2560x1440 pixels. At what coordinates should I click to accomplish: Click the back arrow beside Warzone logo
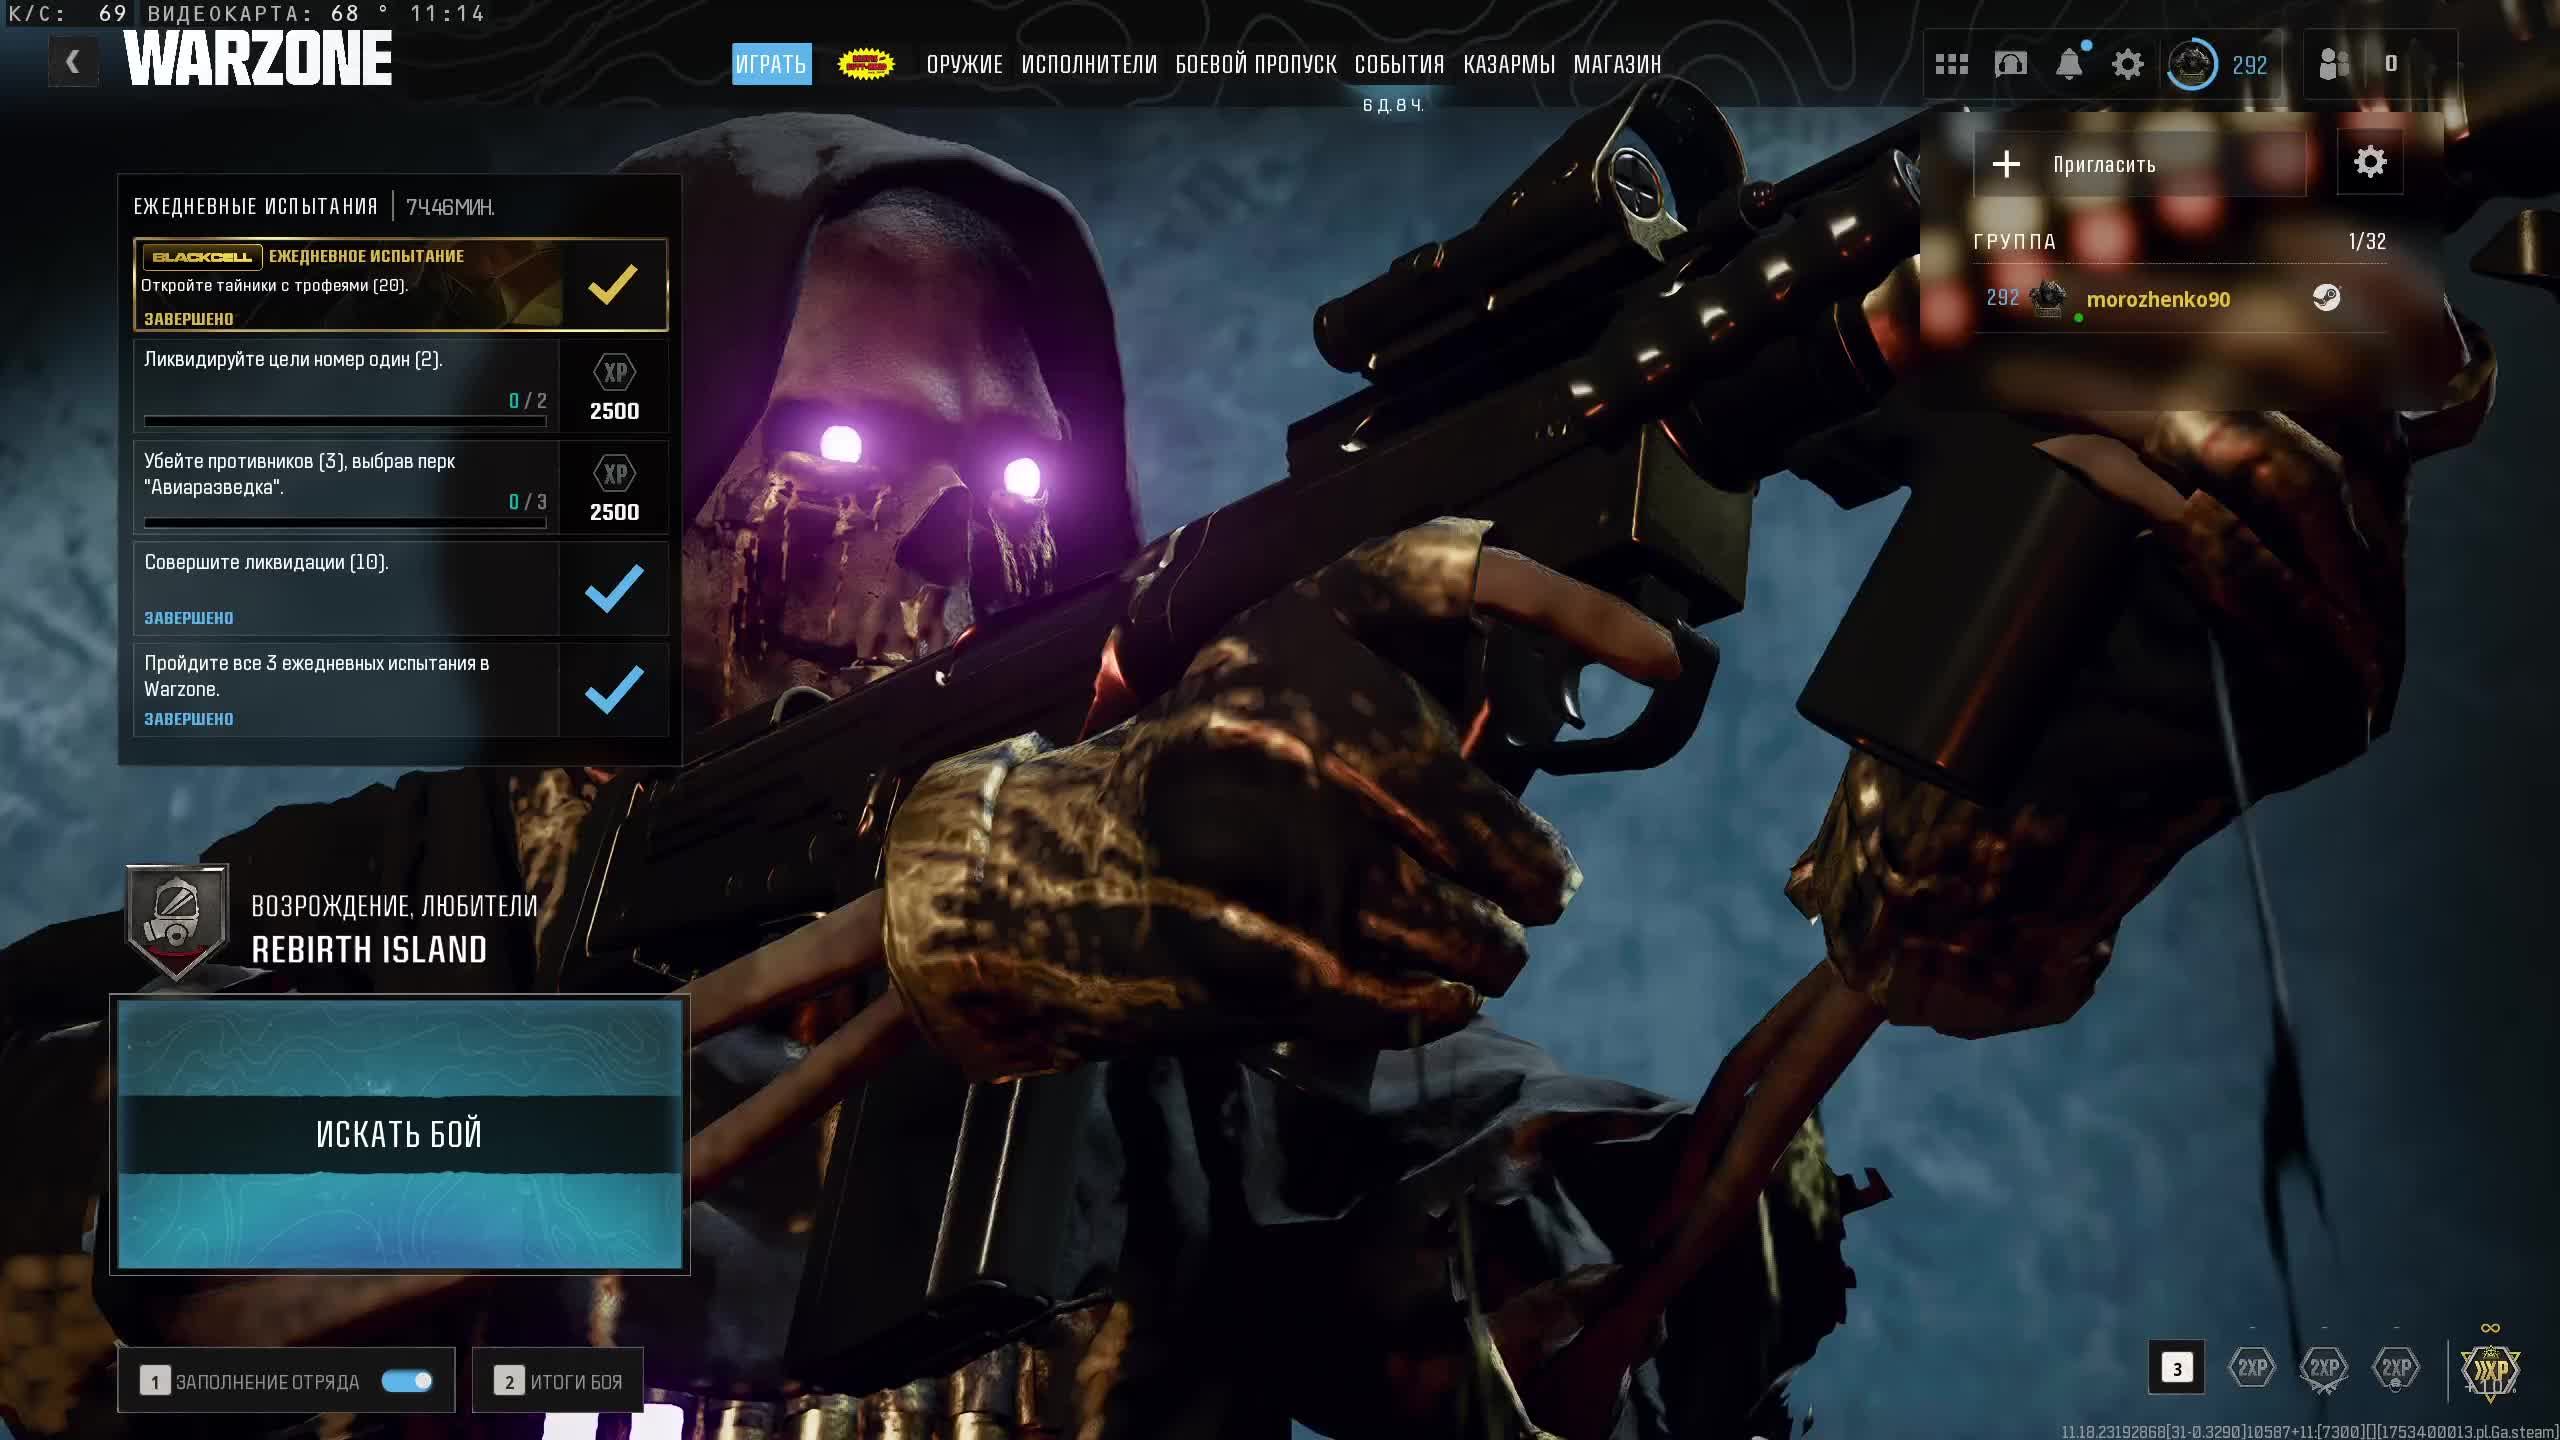(x=72, y=62)
